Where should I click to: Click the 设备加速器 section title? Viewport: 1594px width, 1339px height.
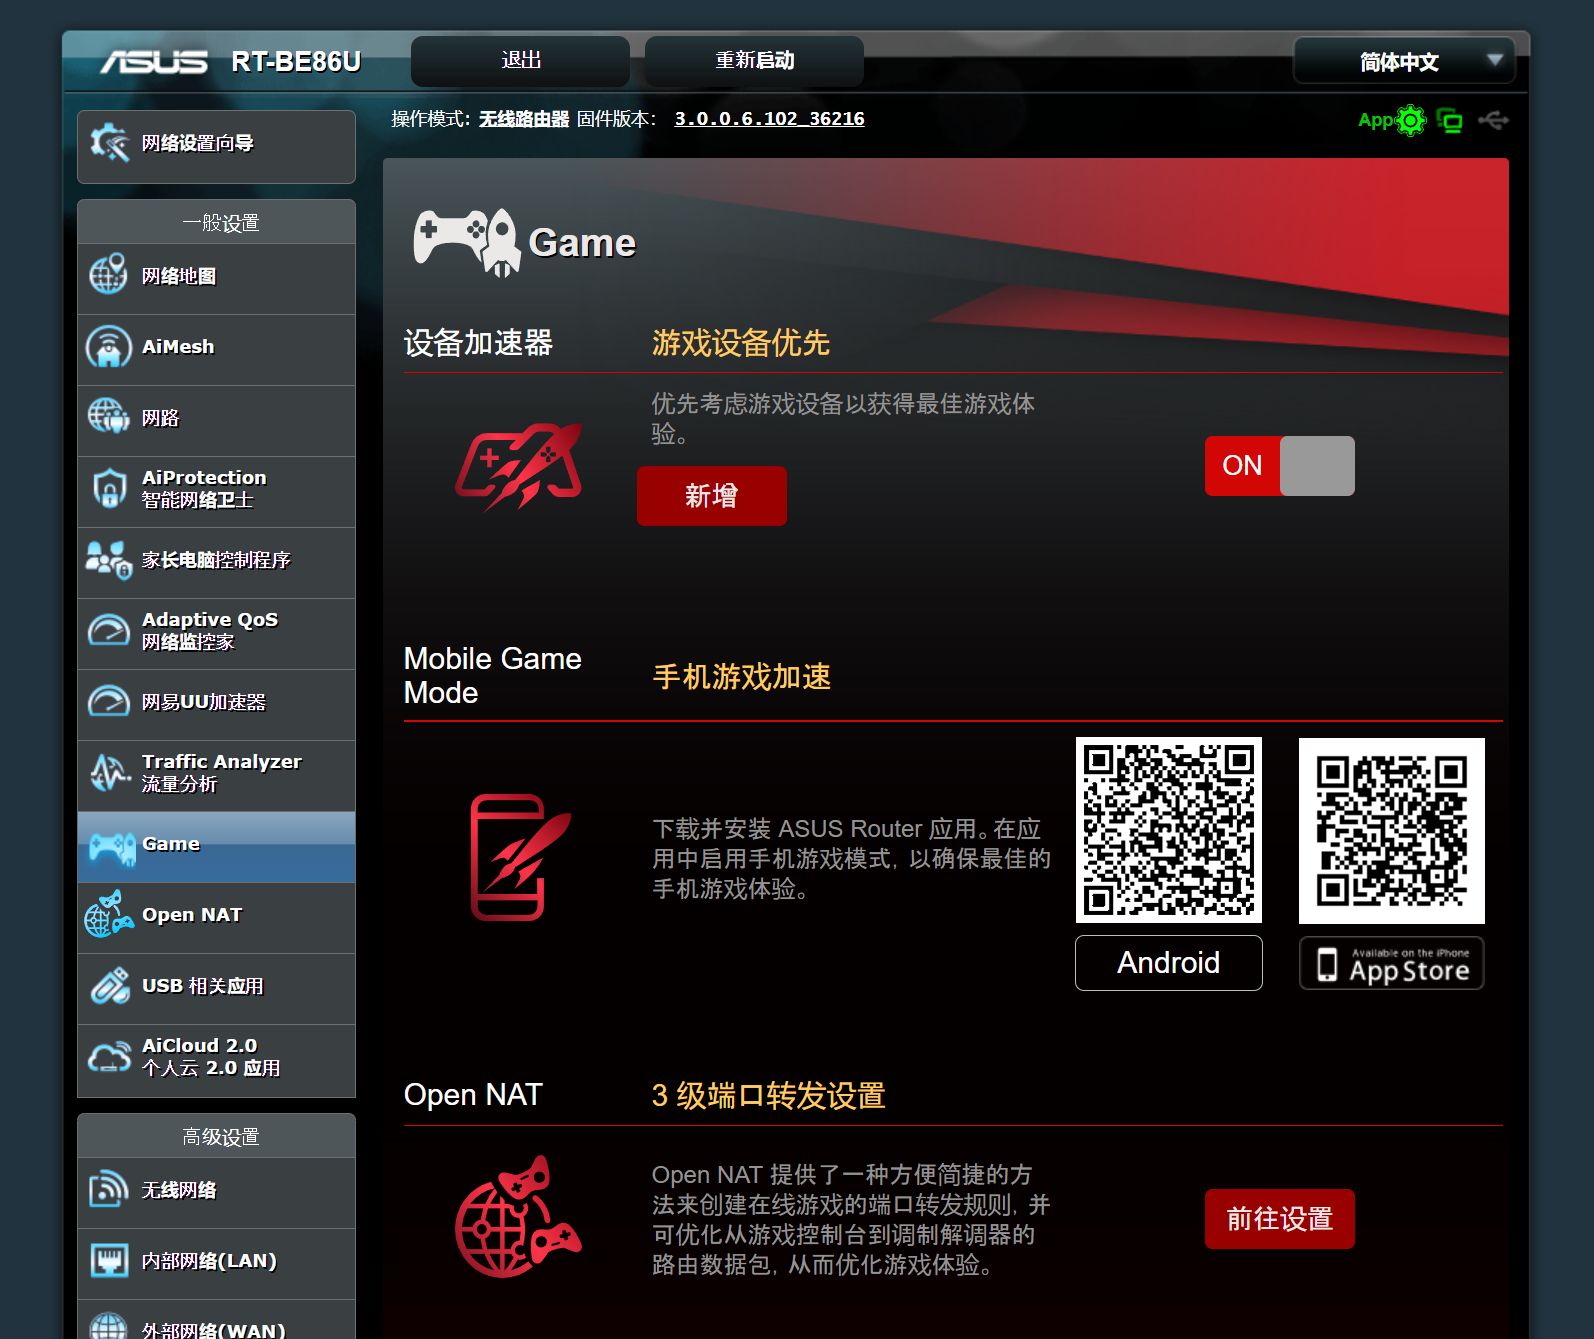pyautogui.click(x=478, y=343)
